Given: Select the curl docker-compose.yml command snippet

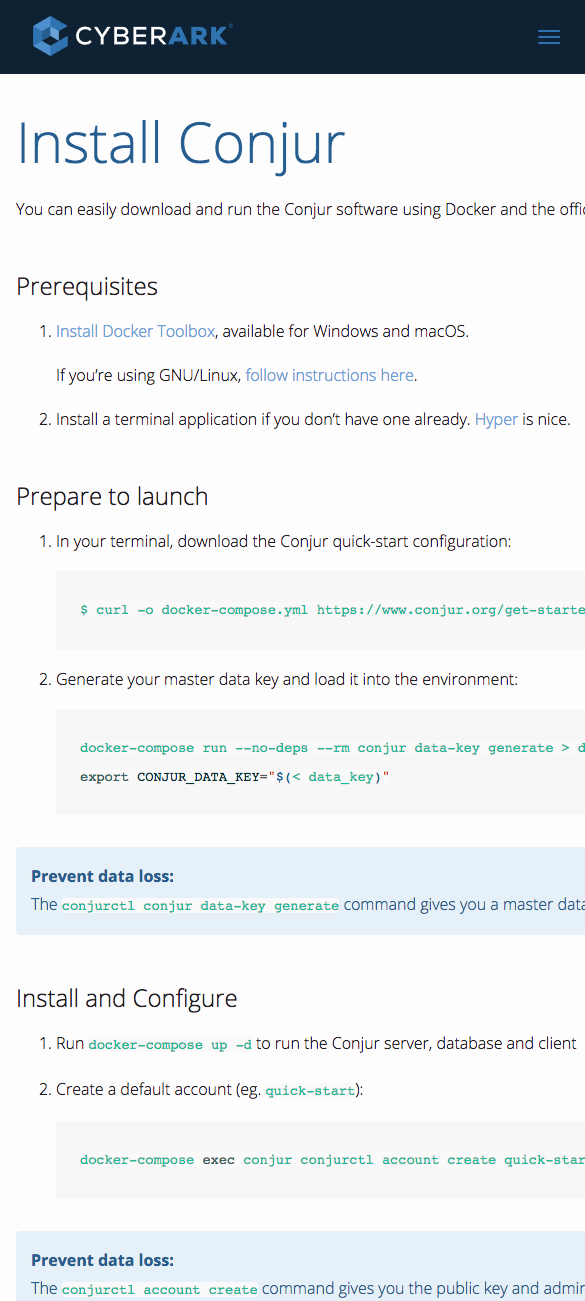Looking at the screenshot, I should point(330,609).
